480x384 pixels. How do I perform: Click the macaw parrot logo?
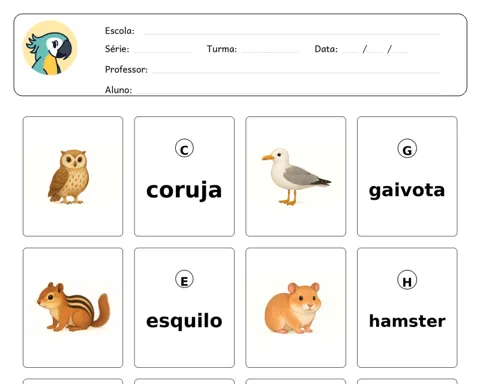coord(50,48)
